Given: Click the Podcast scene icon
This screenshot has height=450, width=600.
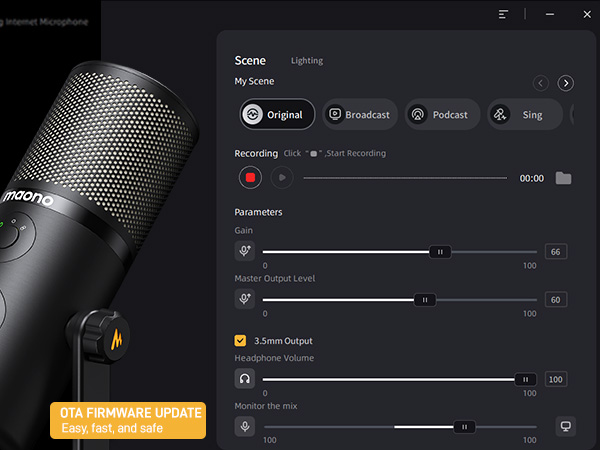Looking at the screenshot, I should [417, 114].
